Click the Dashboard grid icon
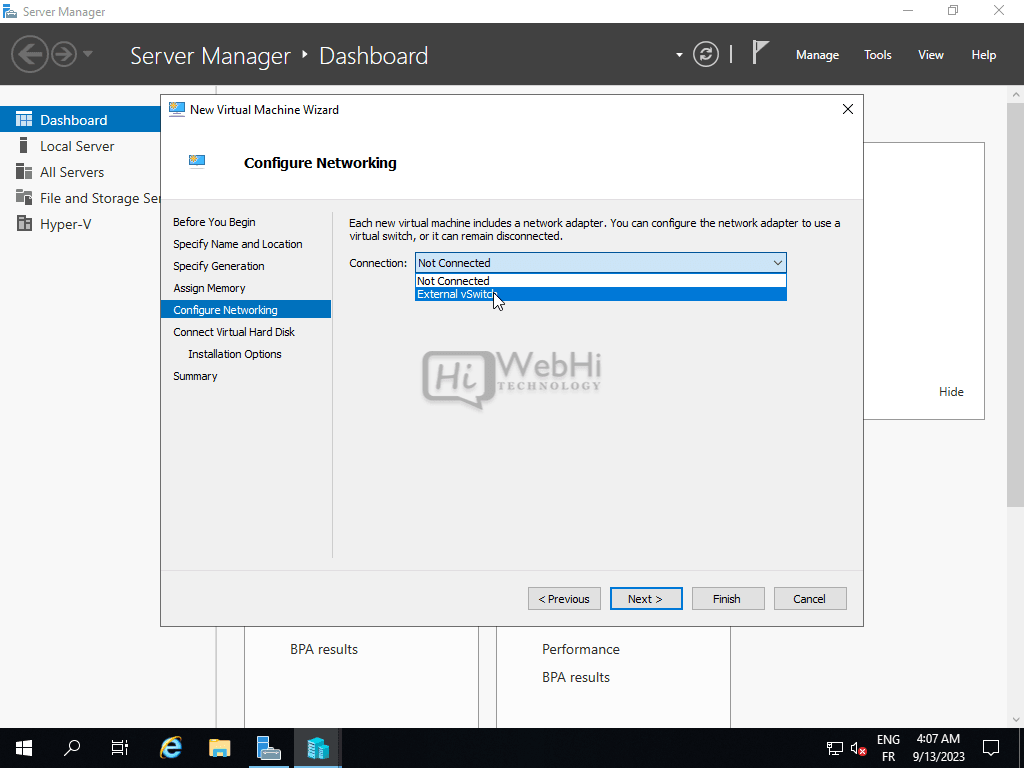 [24, 119]
